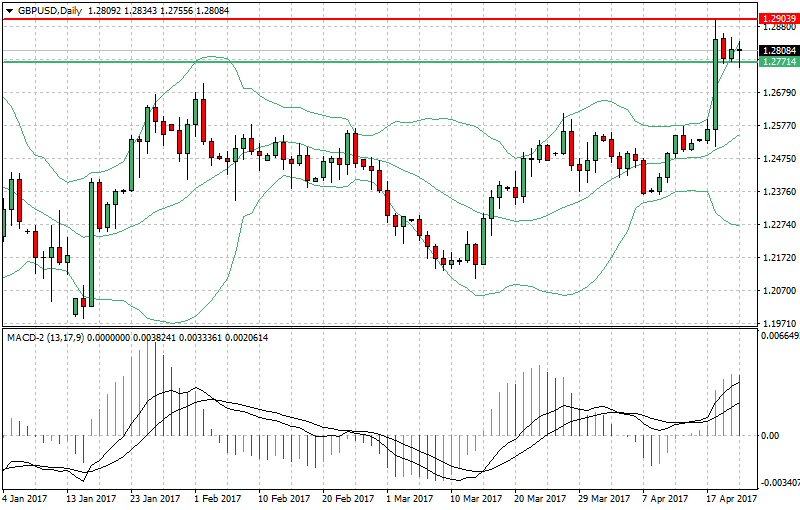
Task: Click the small arrow icon before GBPUSD,Daily
Action: pos(8,11)
